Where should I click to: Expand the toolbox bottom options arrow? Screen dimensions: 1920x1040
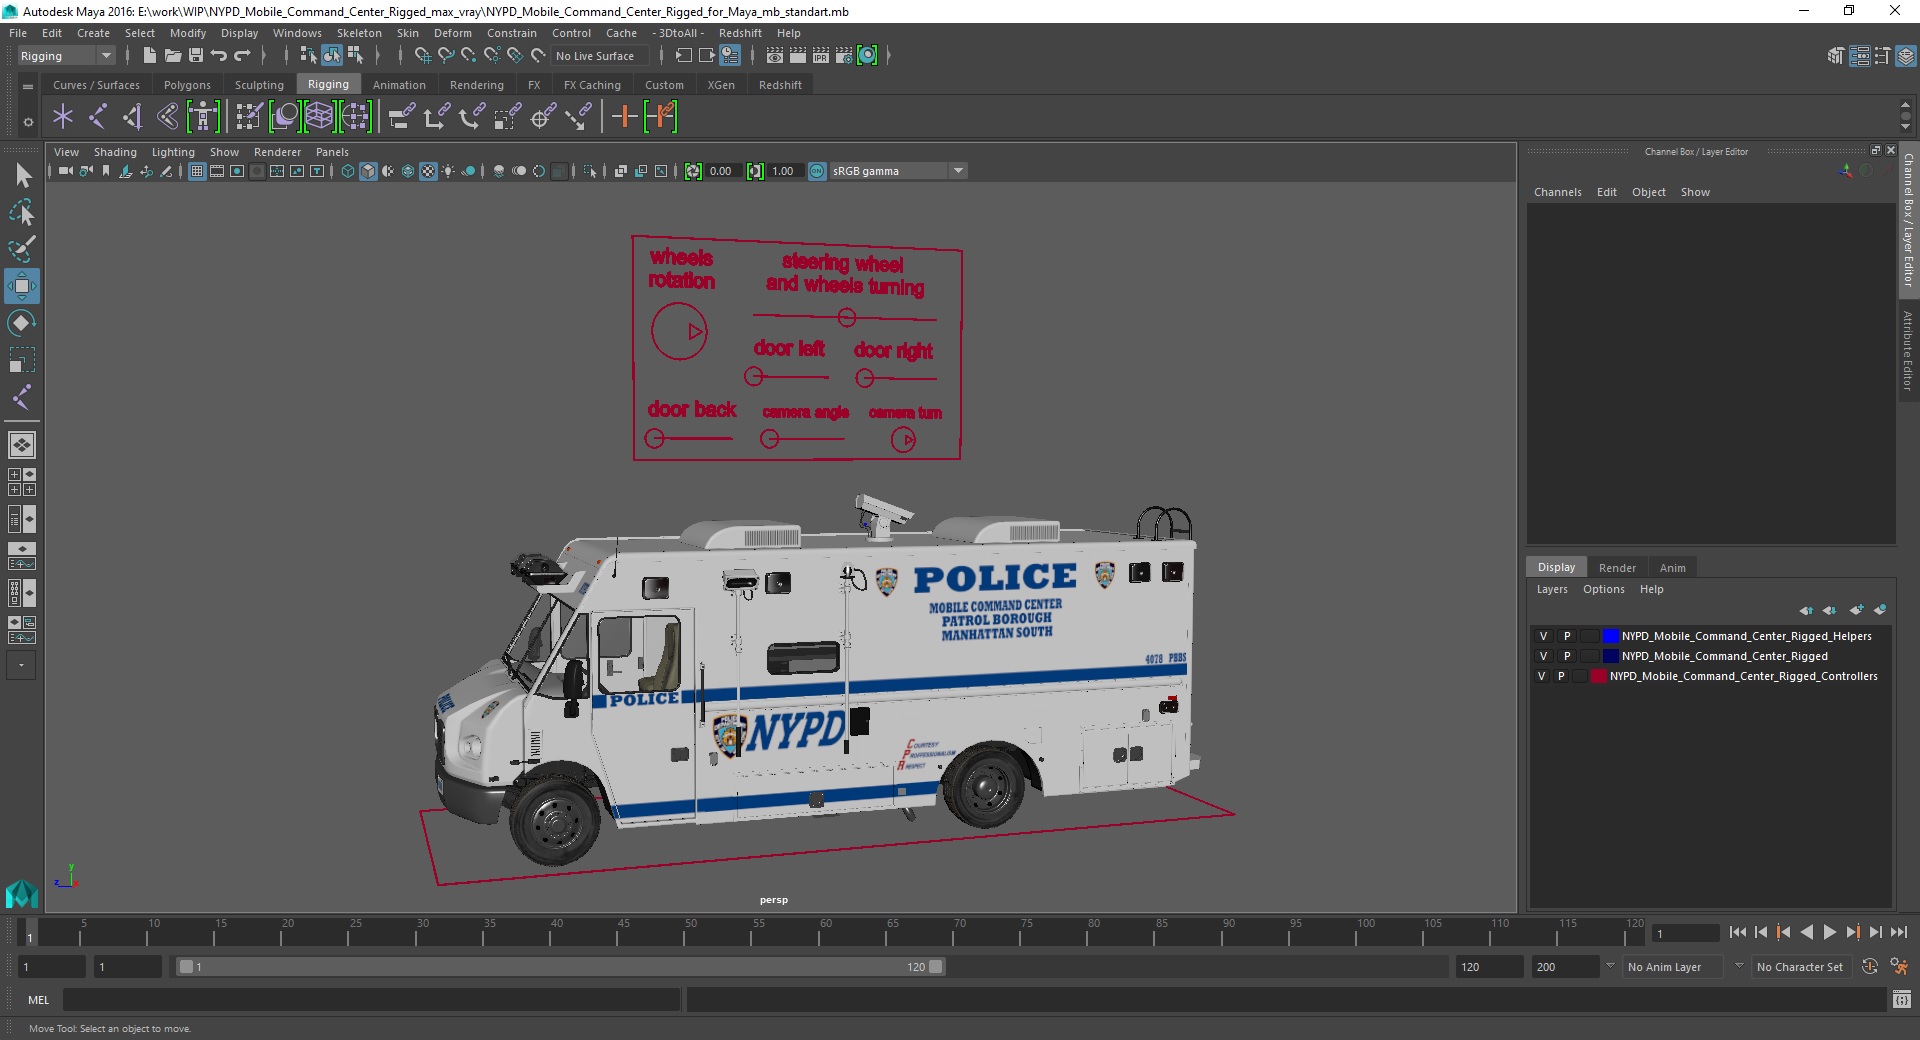[x=21, y=665]
